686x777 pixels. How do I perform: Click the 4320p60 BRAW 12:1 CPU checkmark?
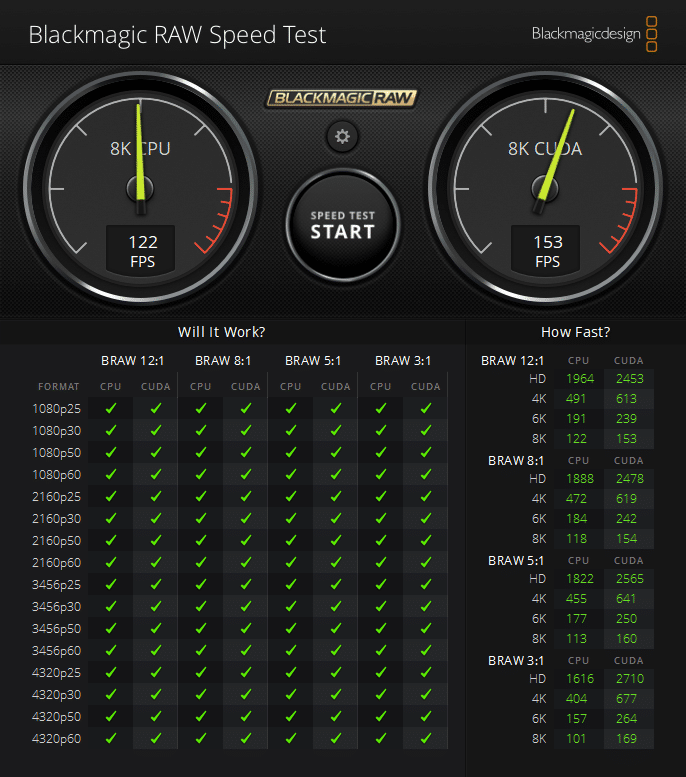111,738
